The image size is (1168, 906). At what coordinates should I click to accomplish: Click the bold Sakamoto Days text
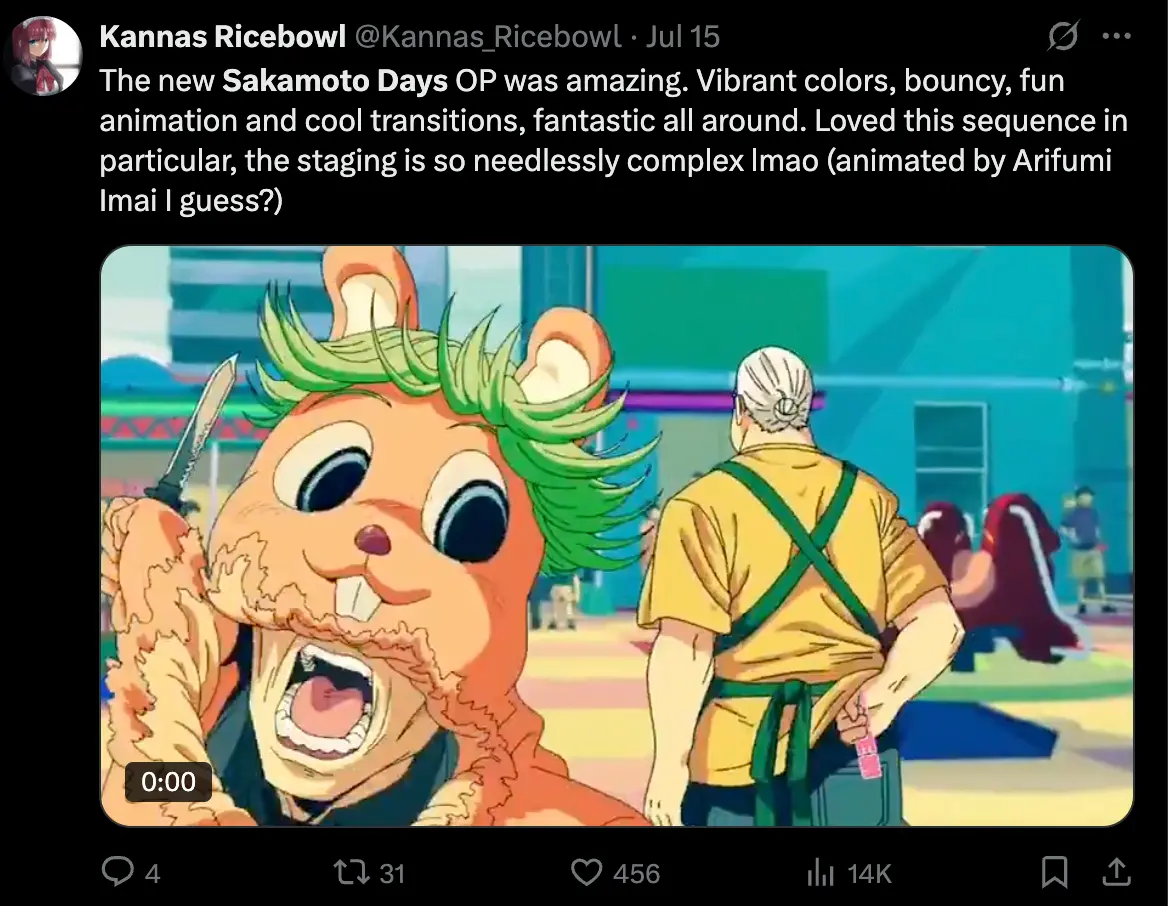click(335, 80)
